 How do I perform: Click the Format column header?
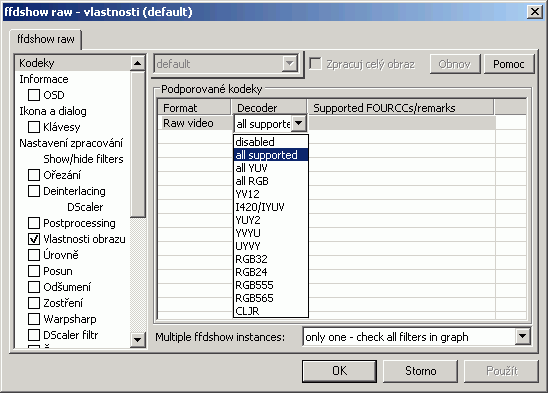194,108
